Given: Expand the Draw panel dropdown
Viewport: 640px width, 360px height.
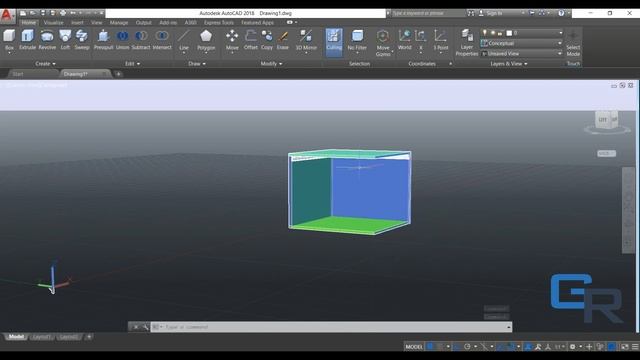Looking at the screenshot, I should pyautogui.click(x=197, y=64).
